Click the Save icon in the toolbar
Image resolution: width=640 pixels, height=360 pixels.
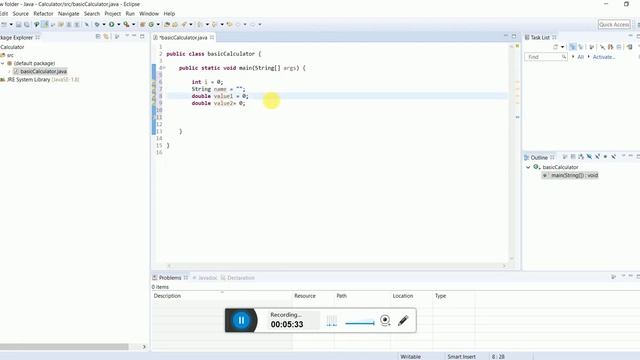point(19,24)
